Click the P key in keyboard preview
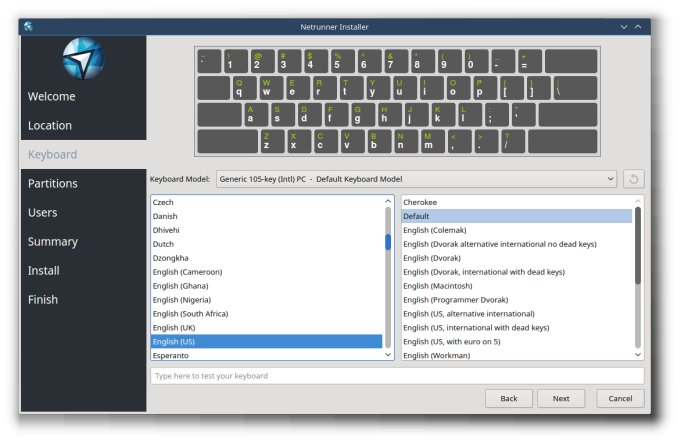 (x=485, y=88)
